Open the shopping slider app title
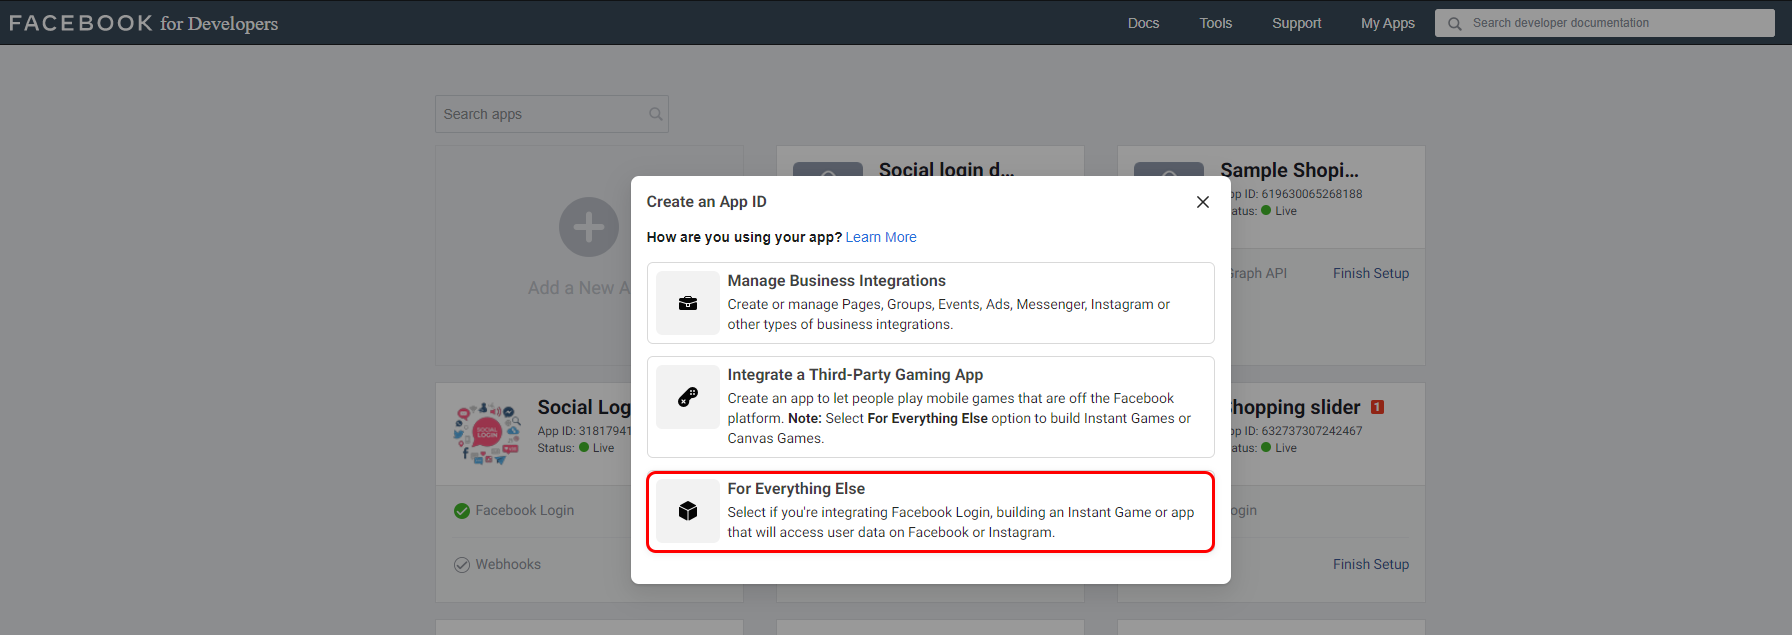This screenshot has height=635, width=1792. (x=1296, y=407)
